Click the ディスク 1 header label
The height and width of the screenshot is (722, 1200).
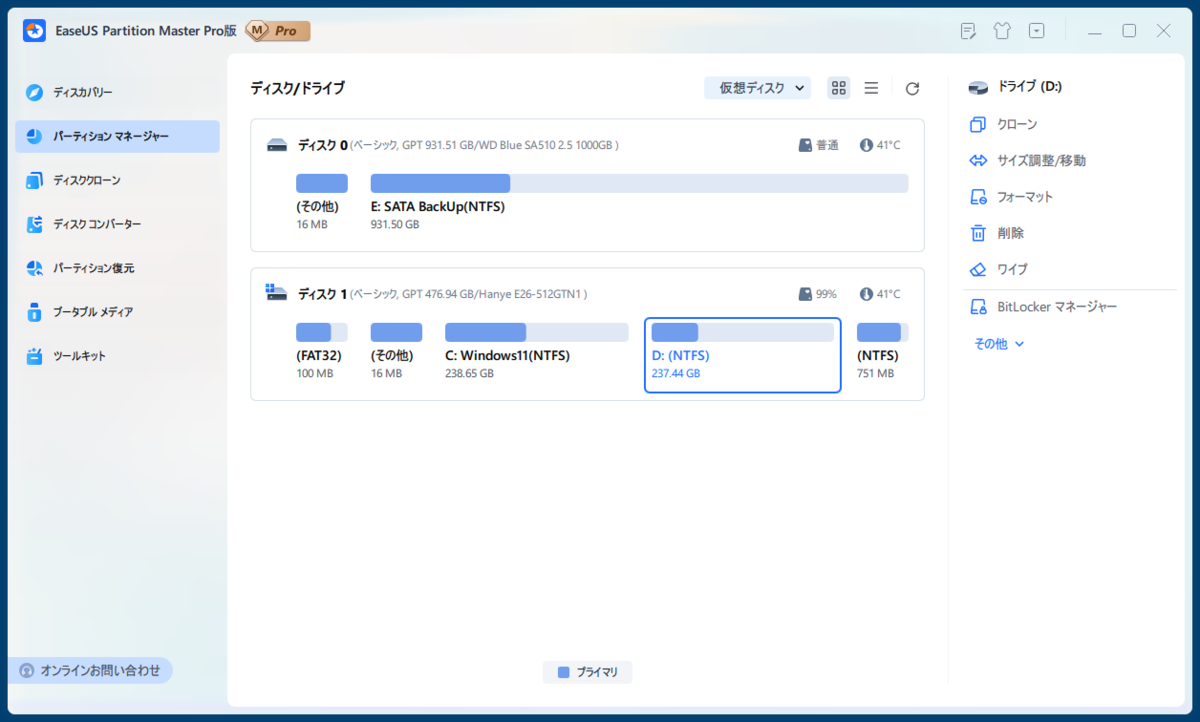[x=323, y=294]
